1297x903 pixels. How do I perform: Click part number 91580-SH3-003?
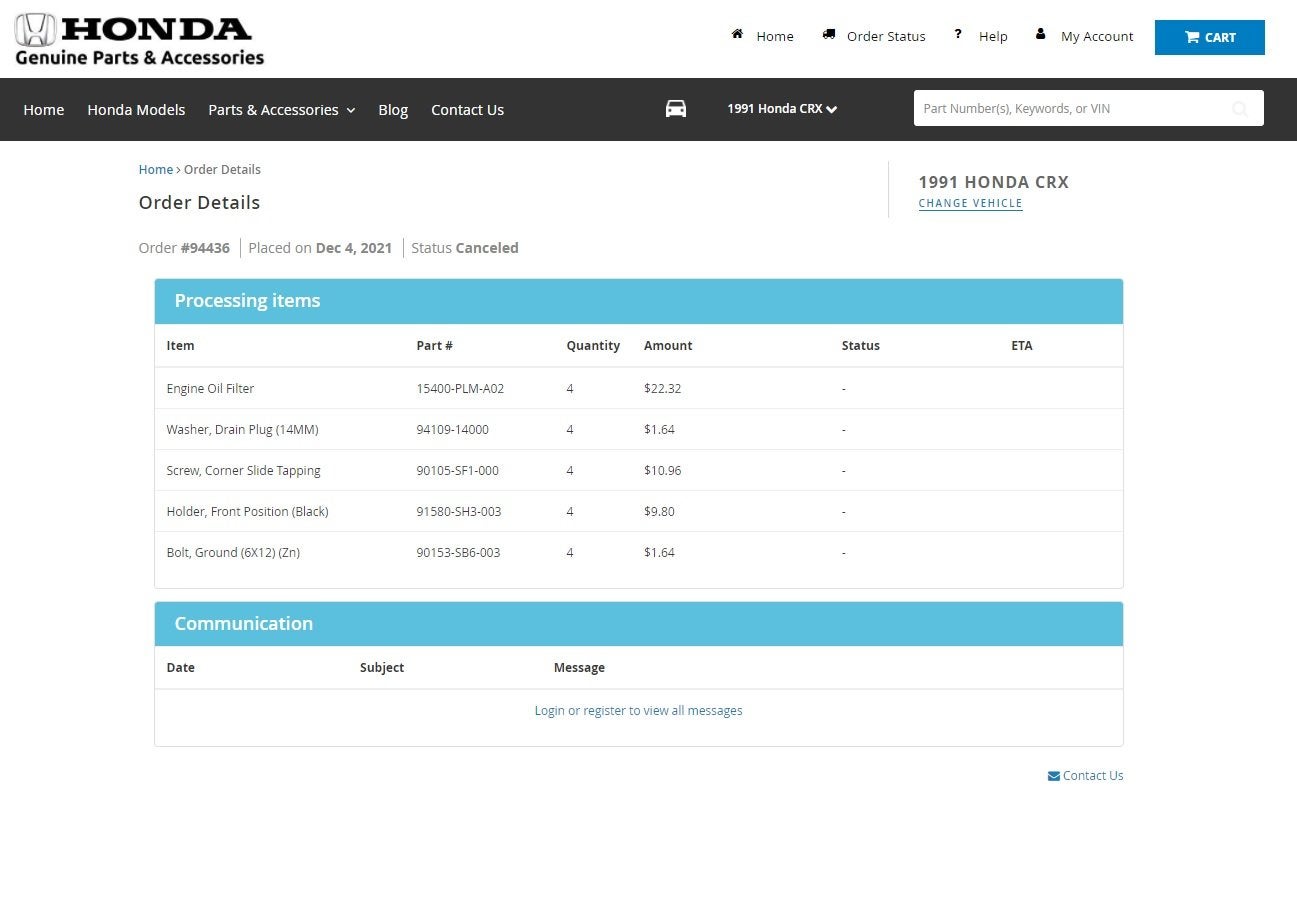459,511
